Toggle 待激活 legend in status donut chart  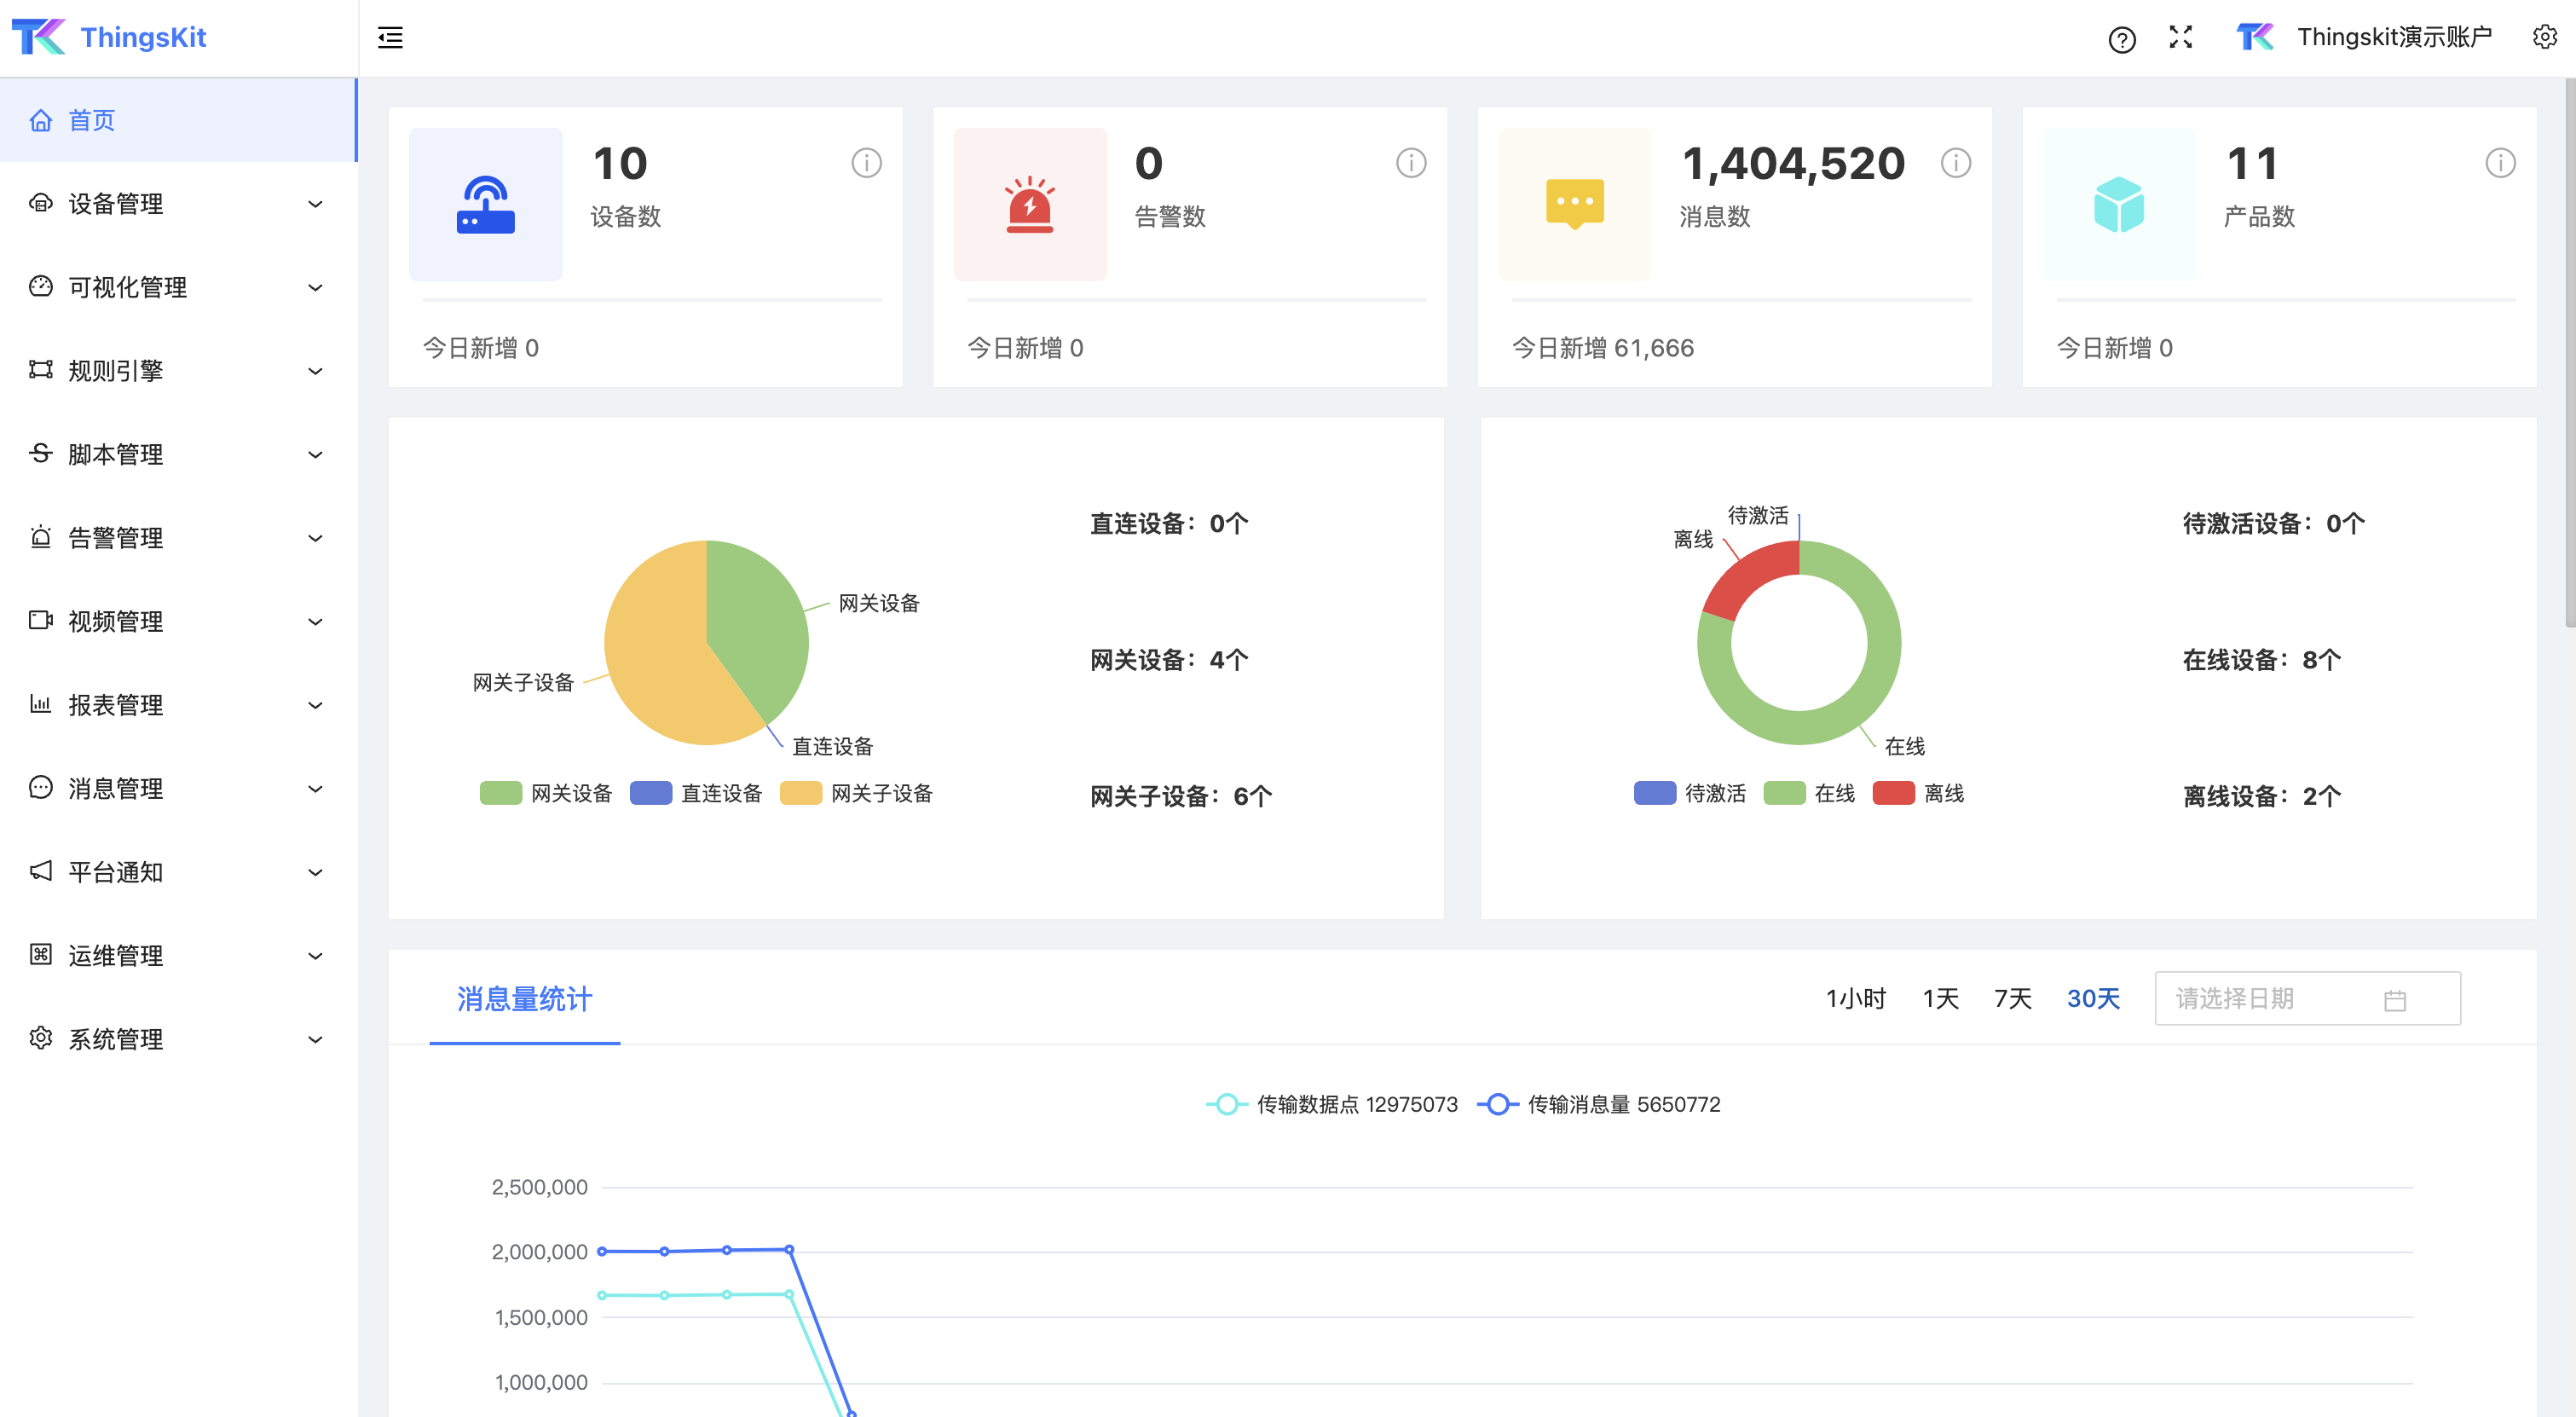(x=1690, y=793)
